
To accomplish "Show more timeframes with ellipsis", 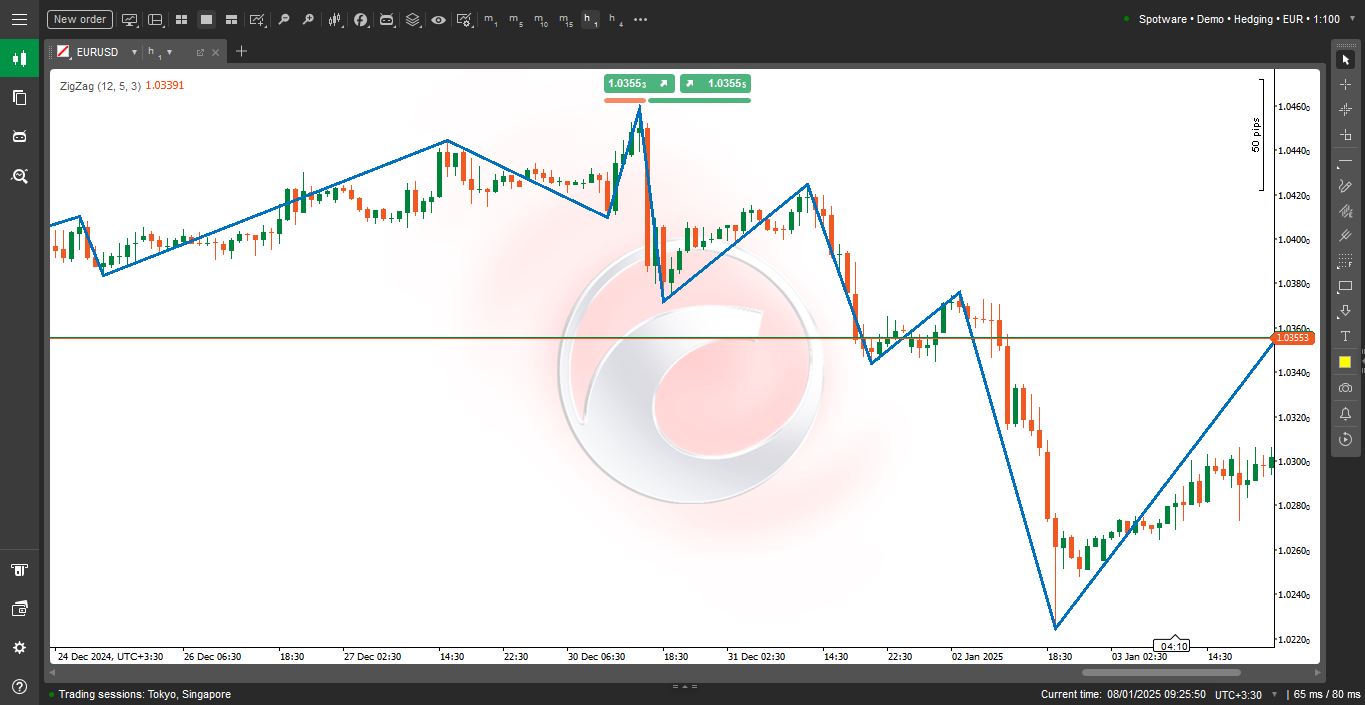I will point(641,19).
